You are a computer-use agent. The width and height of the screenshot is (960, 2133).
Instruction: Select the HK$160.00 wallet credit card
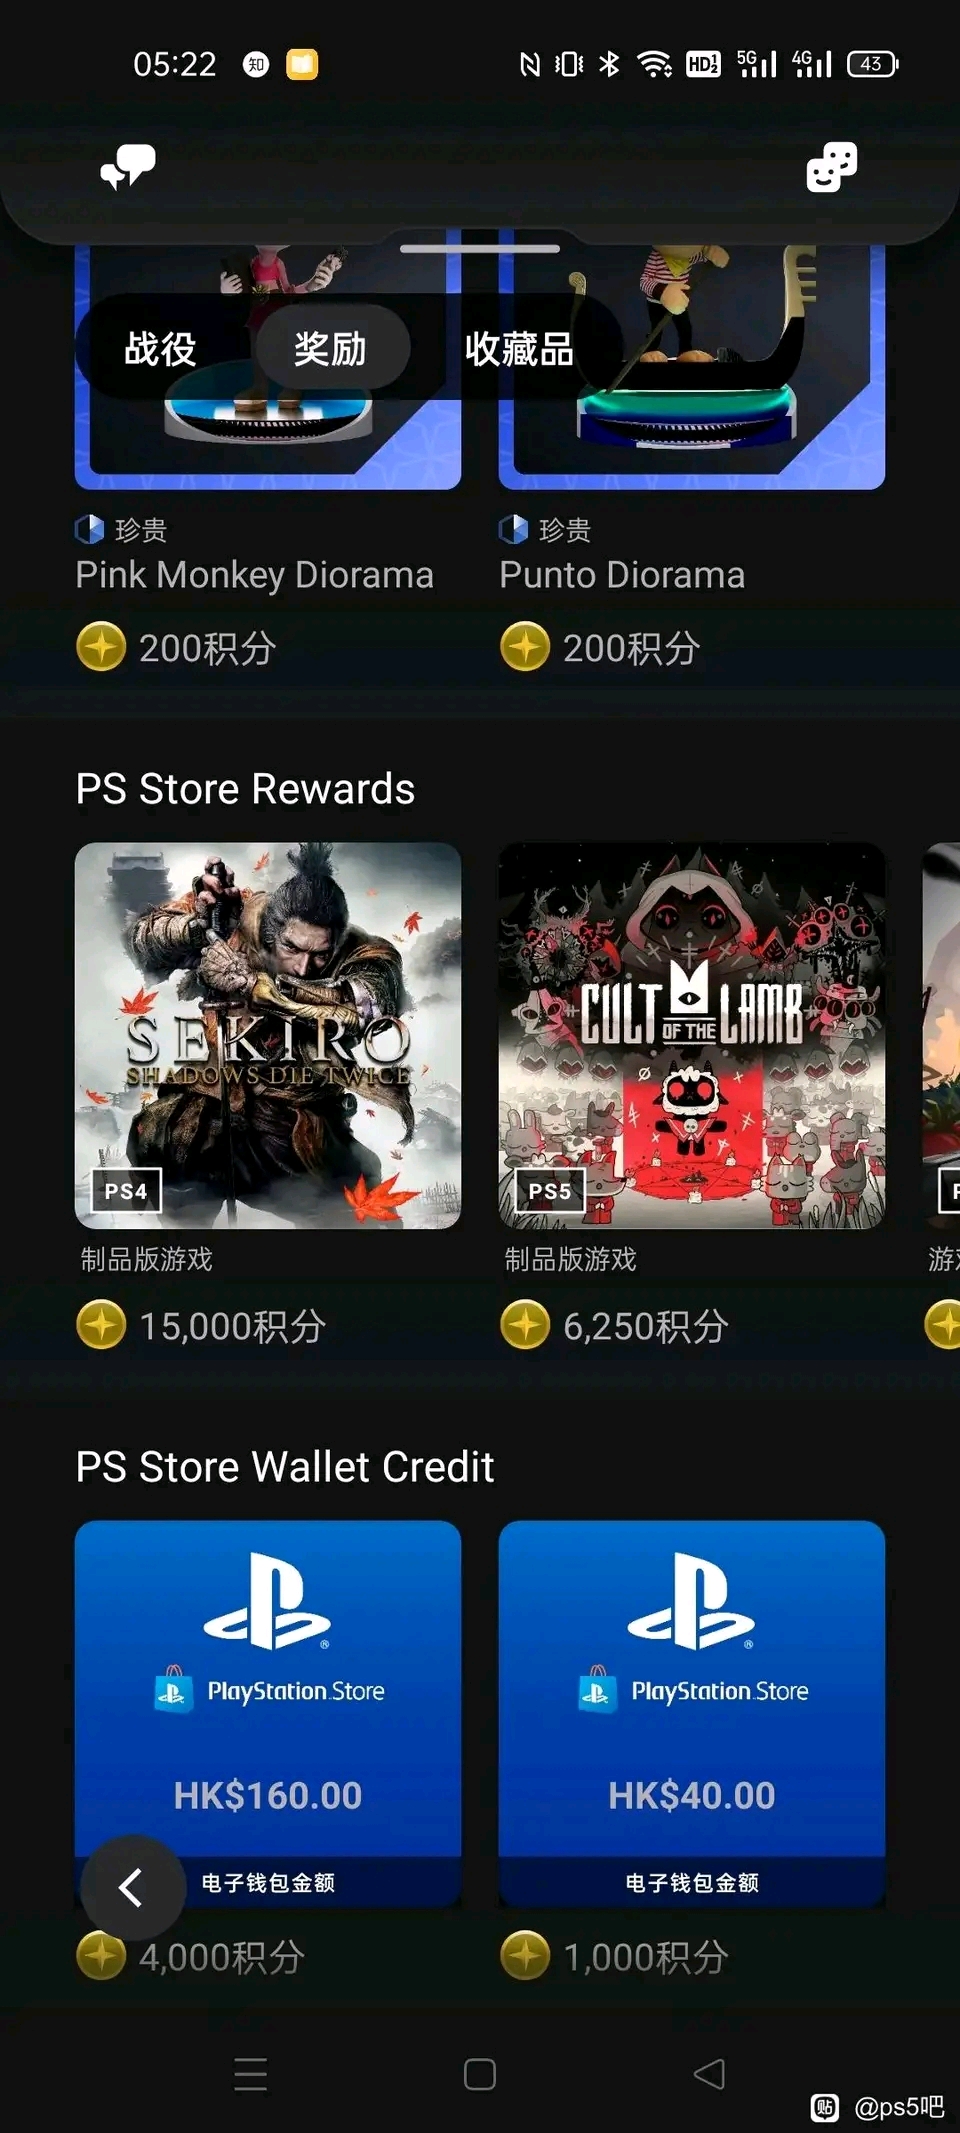(x=268, y=1714)
